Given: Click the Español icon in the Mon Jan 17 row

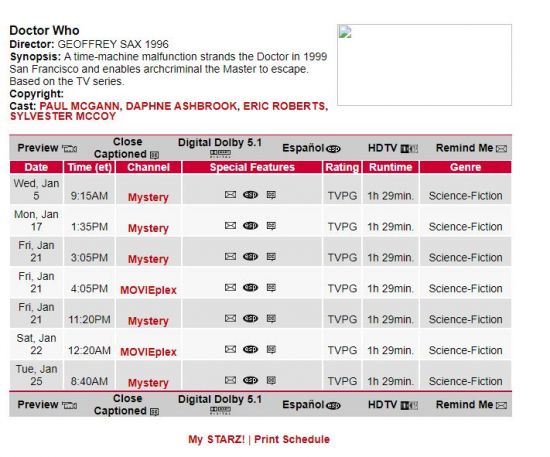Looking at the screenshot, I should [250, 226].
